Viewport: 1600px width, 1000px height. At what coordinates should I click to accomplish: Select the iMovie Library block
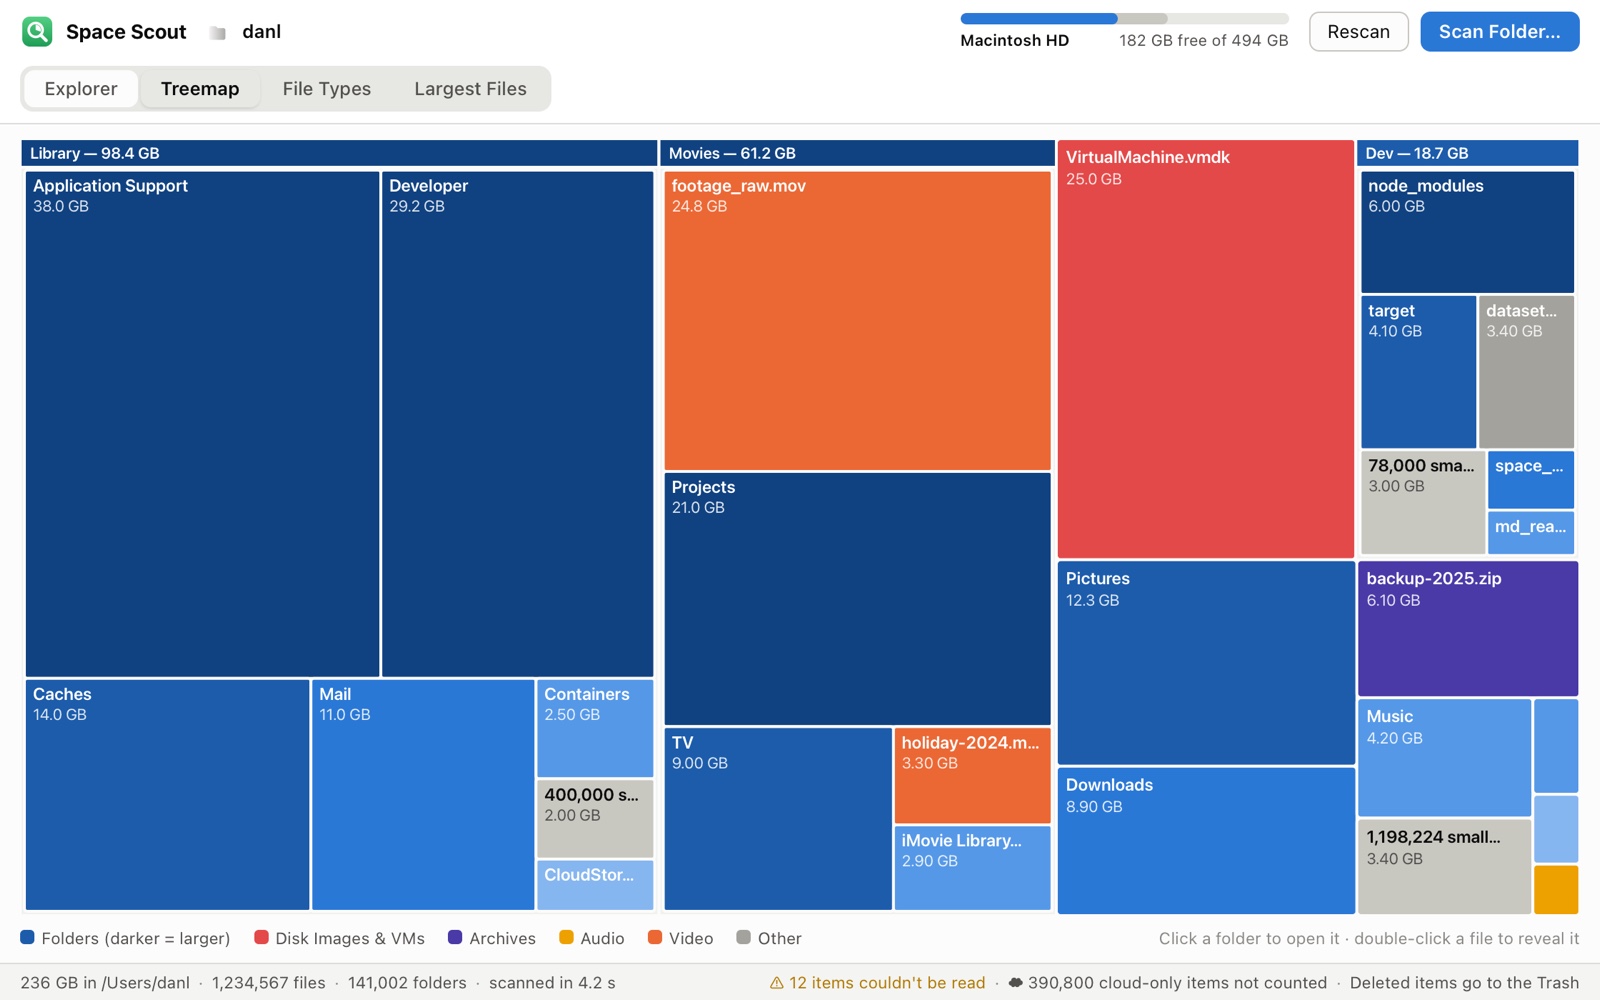(972, 868)
